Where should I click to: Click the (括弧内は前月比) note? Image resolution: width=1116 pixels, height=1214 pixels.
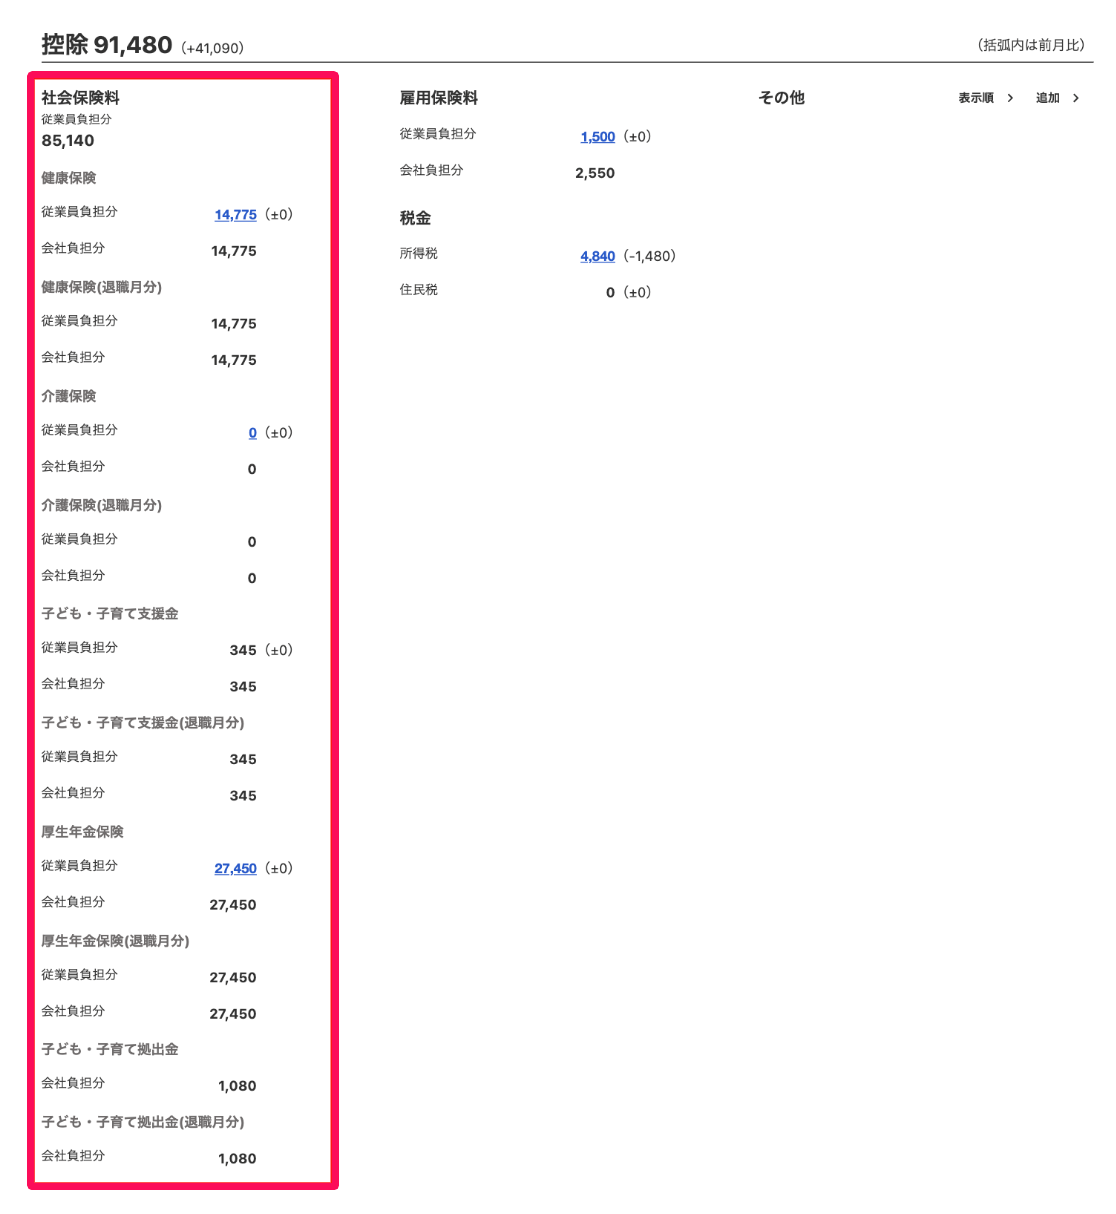point(1031,45)
